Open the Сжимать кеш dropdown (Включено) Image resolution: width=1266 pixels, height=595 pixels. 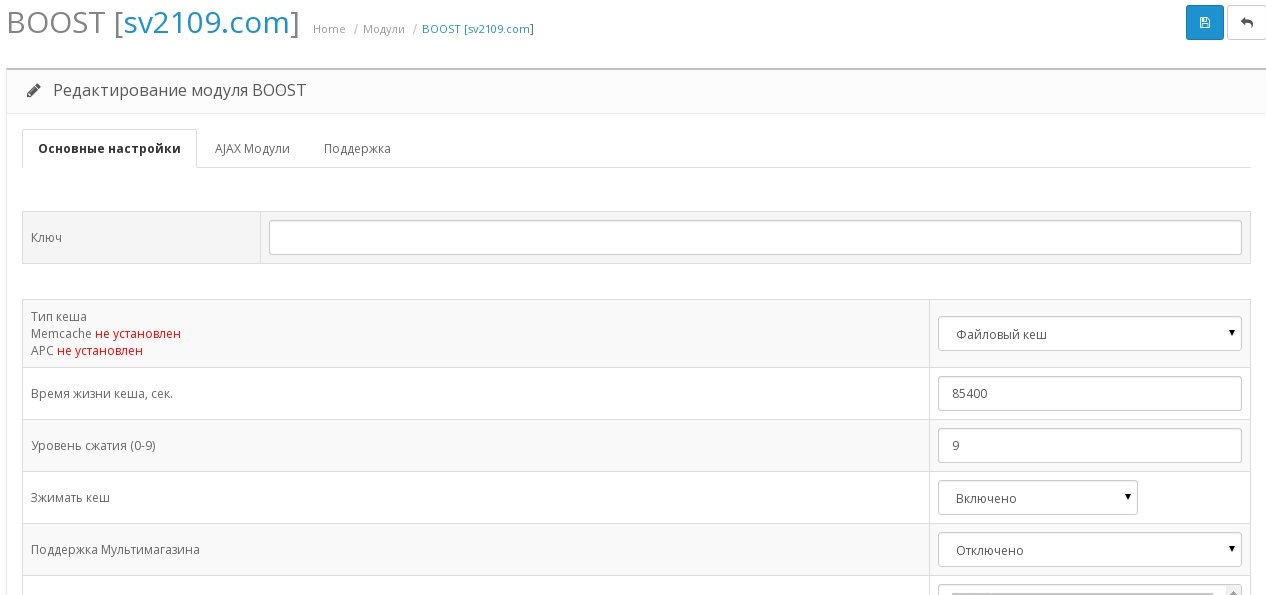pyautogui.click(x=1037, y=498)
